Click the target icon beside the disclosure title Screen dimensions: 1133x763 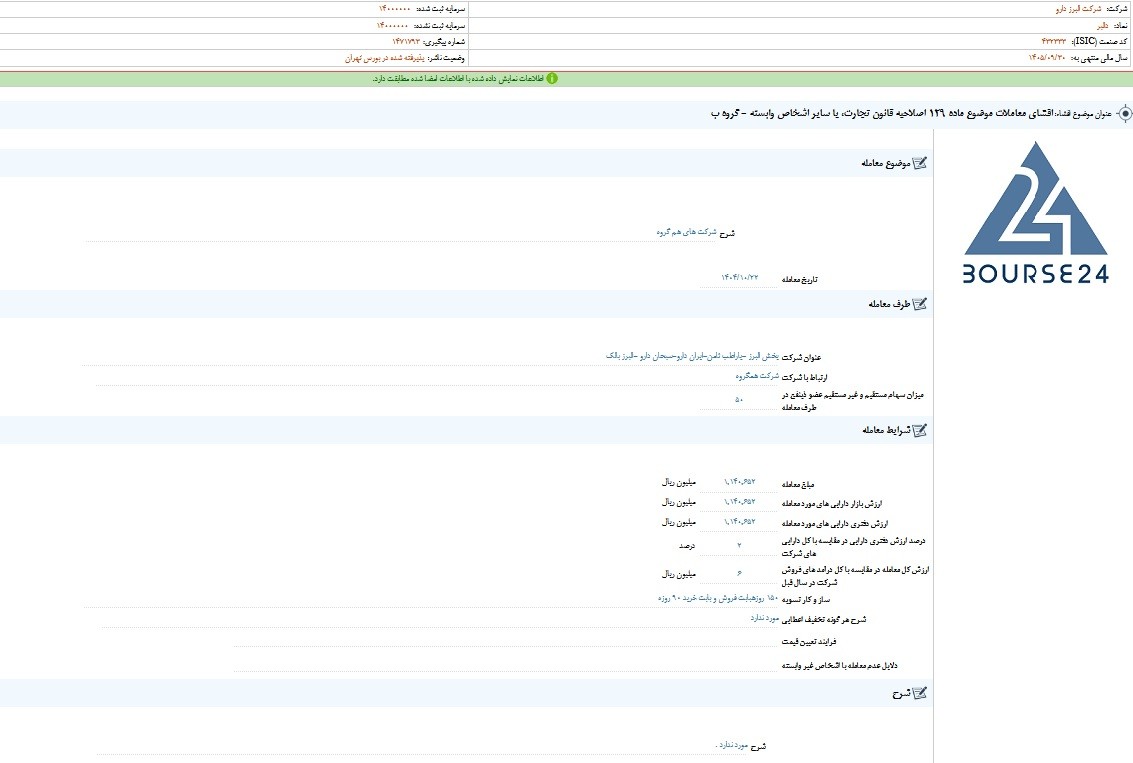point(1124,113)
